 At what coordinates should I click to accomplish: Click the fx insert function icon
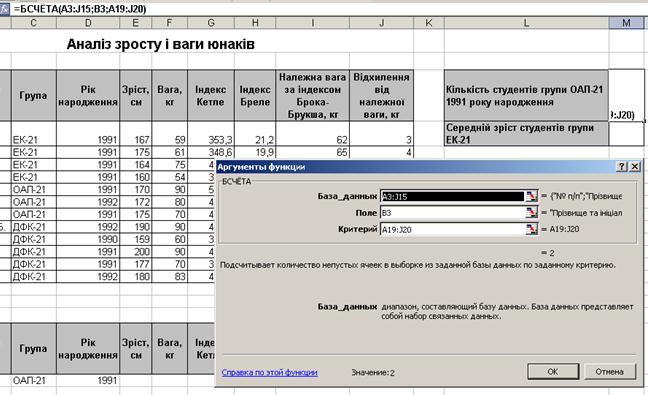click(5, 9)
